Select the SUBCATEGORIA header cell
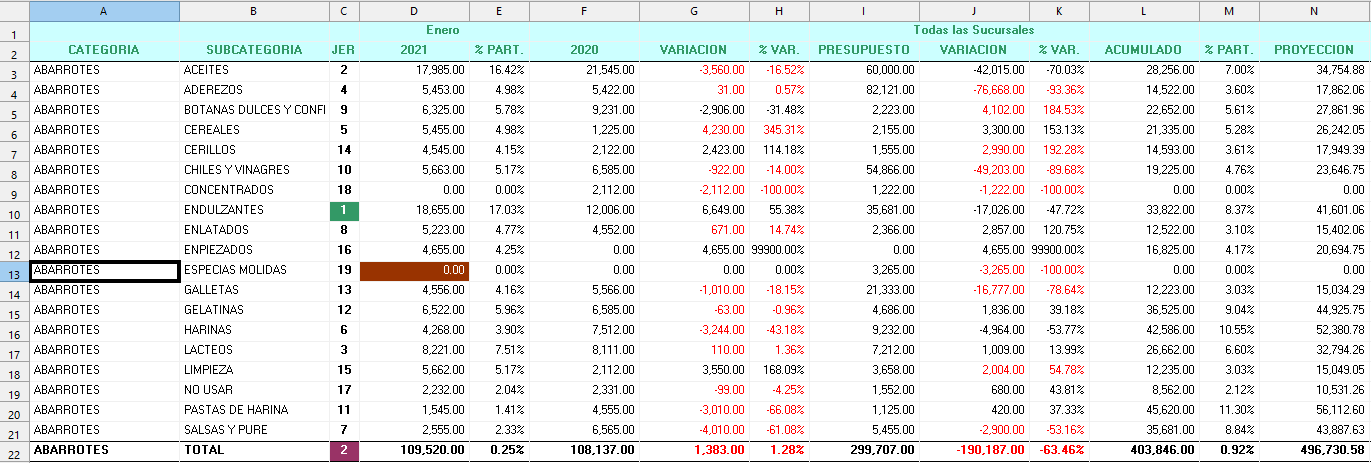This screenshot has width=1371, height=463. (254, 49)
